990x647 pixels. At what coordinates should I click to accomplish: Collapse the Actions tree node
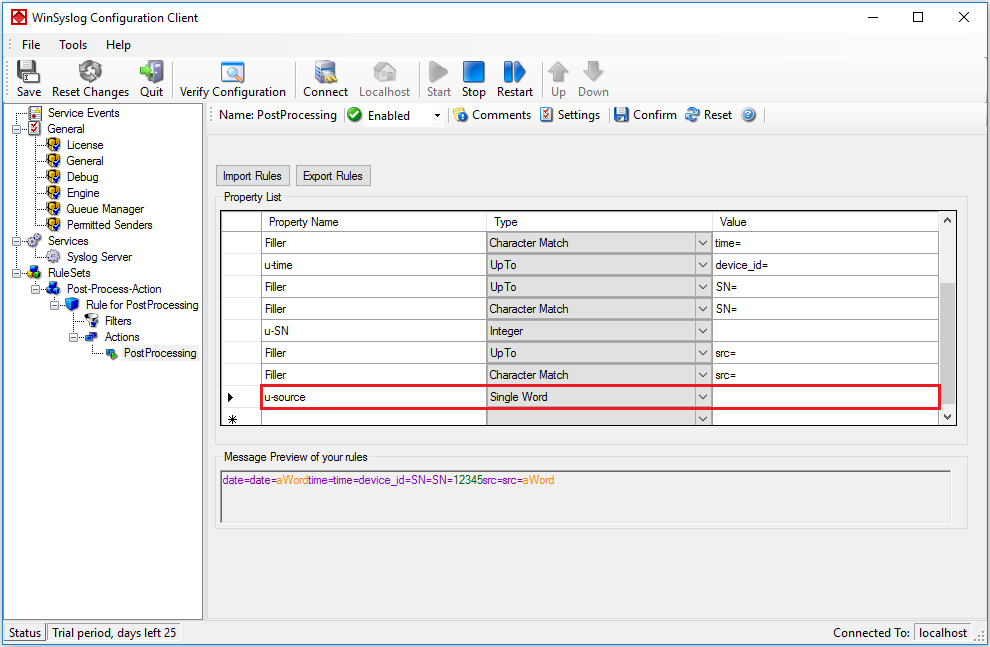point(73,337)
